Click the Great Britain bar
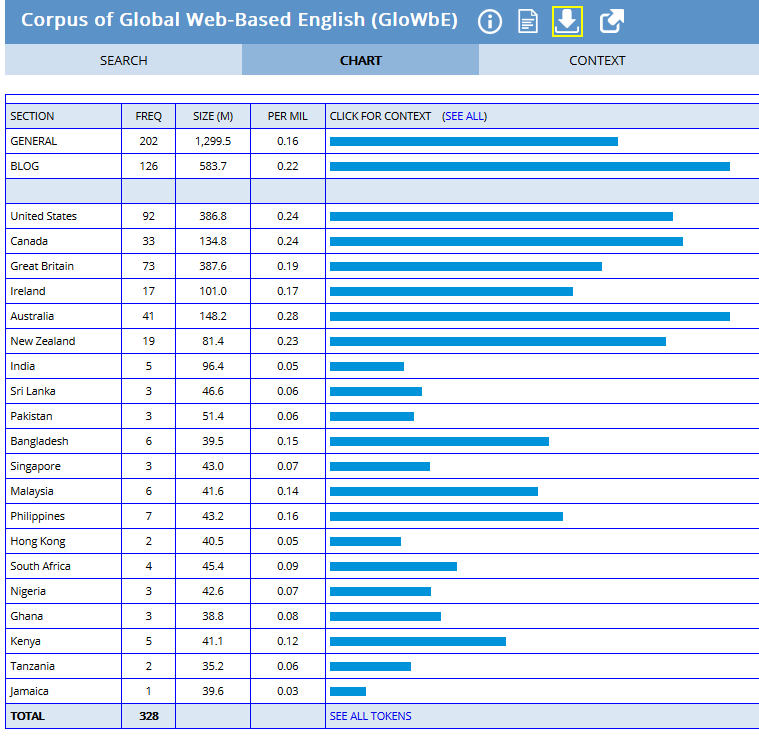 coord(465,266)
